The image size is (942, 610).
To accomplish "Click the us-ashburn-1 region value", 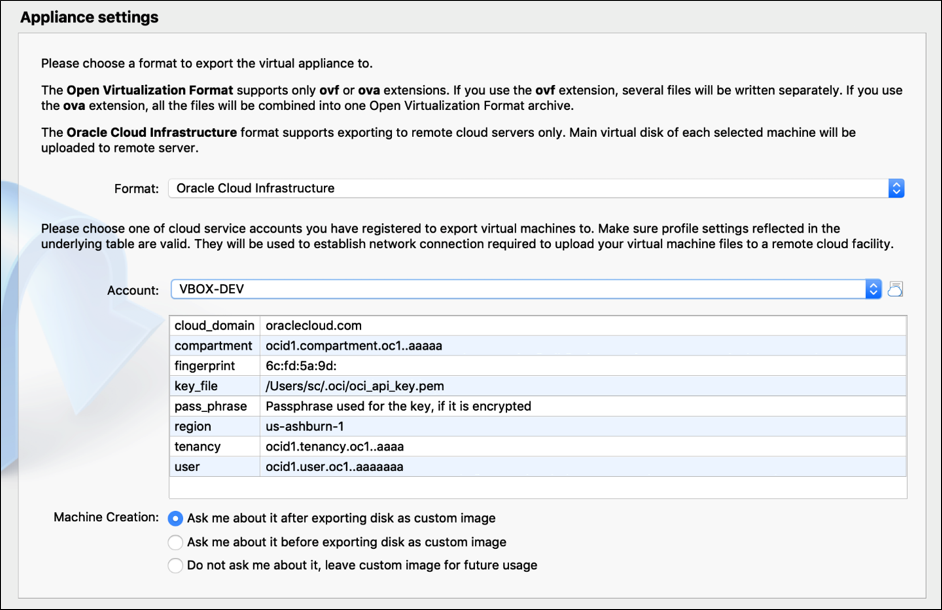I will pyautogui.click(x=583, y=426).
